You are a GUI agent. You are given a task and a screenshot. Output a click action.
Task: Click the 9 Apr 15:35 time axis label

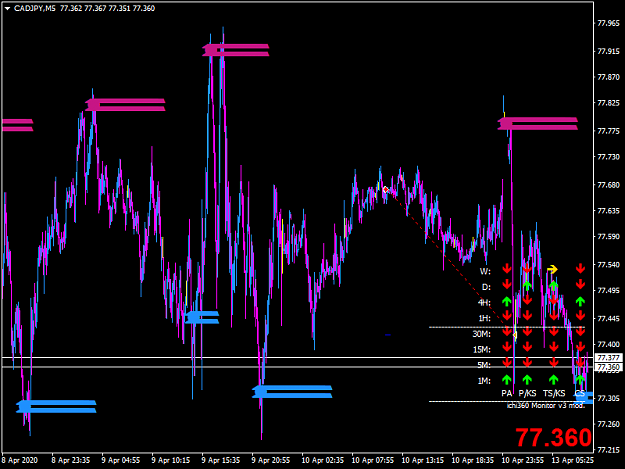[220, 460]
